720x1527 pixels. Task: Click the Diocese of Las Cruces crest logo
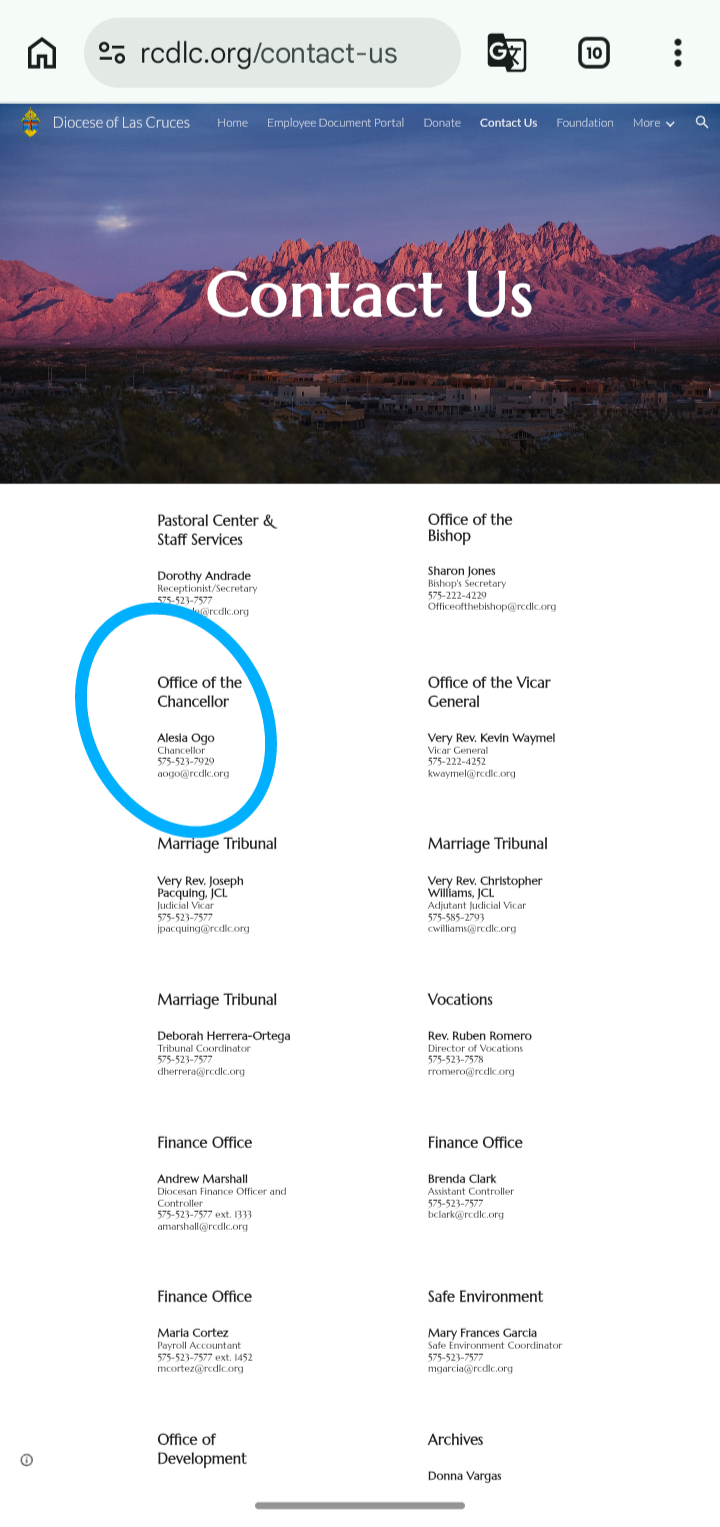pos(30,123)
